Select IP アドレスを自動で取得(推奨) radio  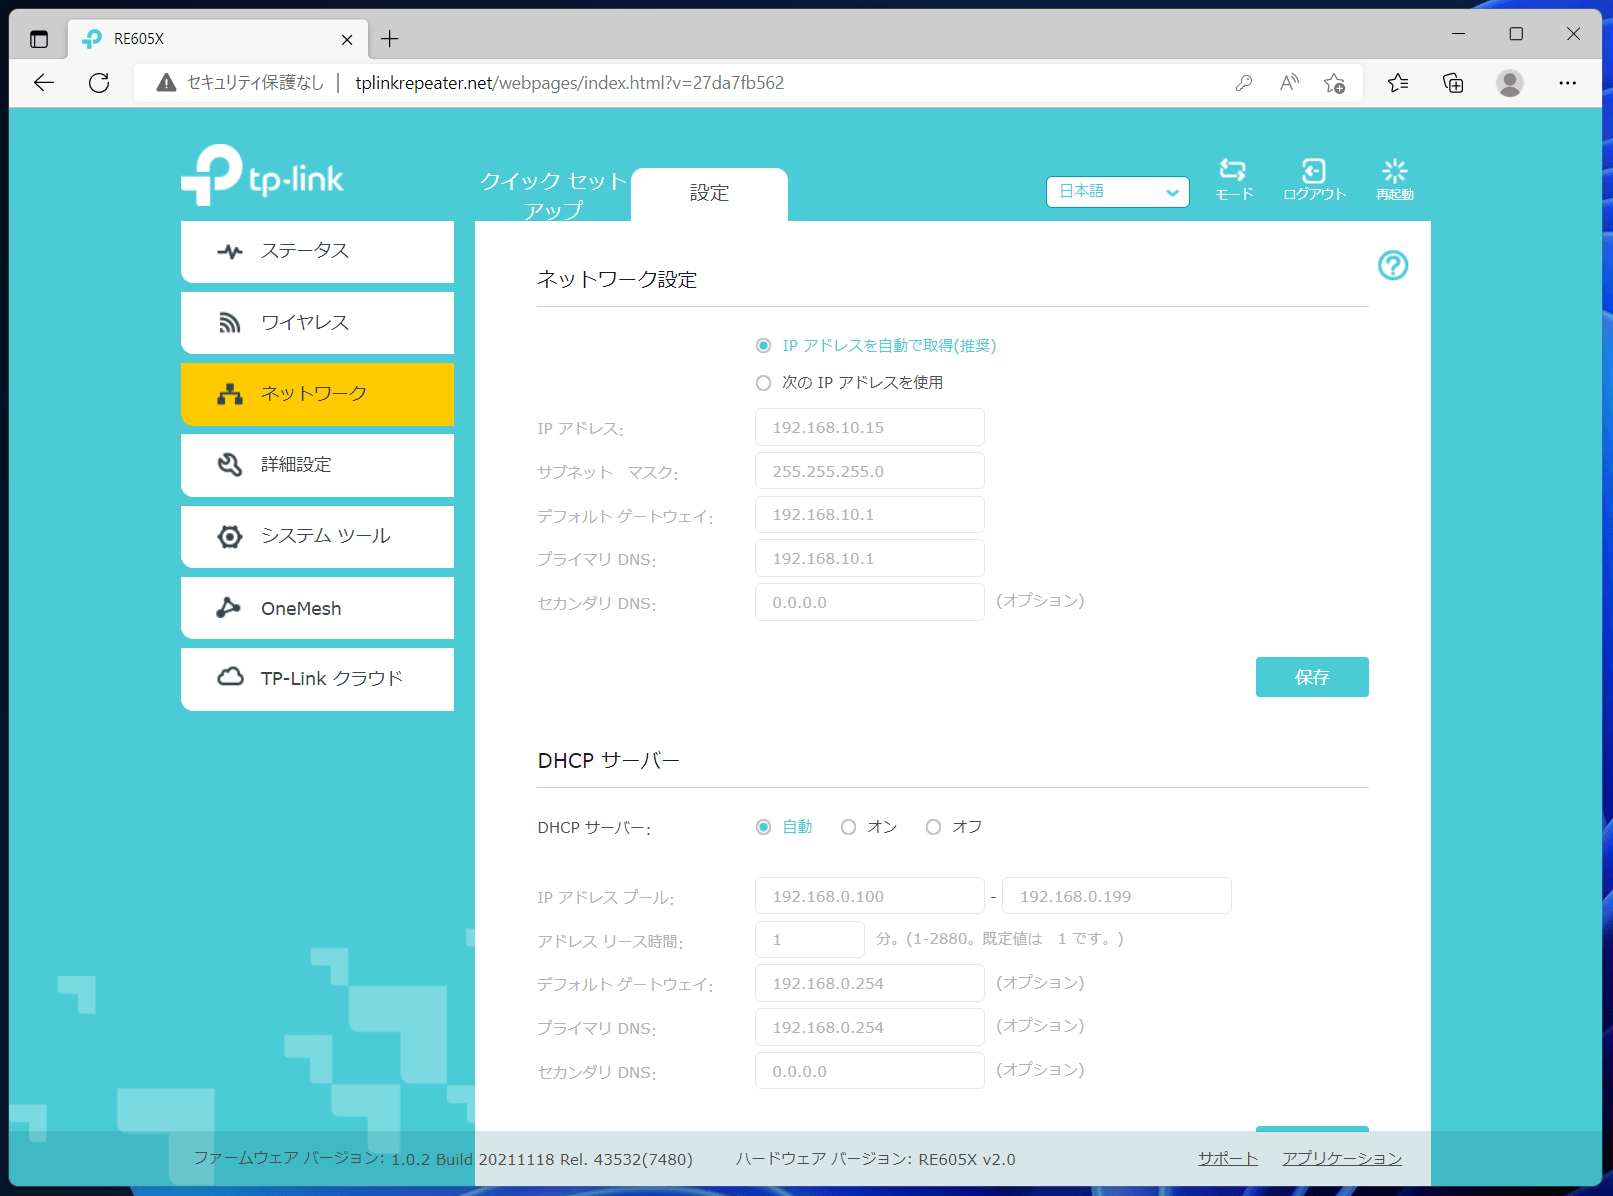pos(764,346)
